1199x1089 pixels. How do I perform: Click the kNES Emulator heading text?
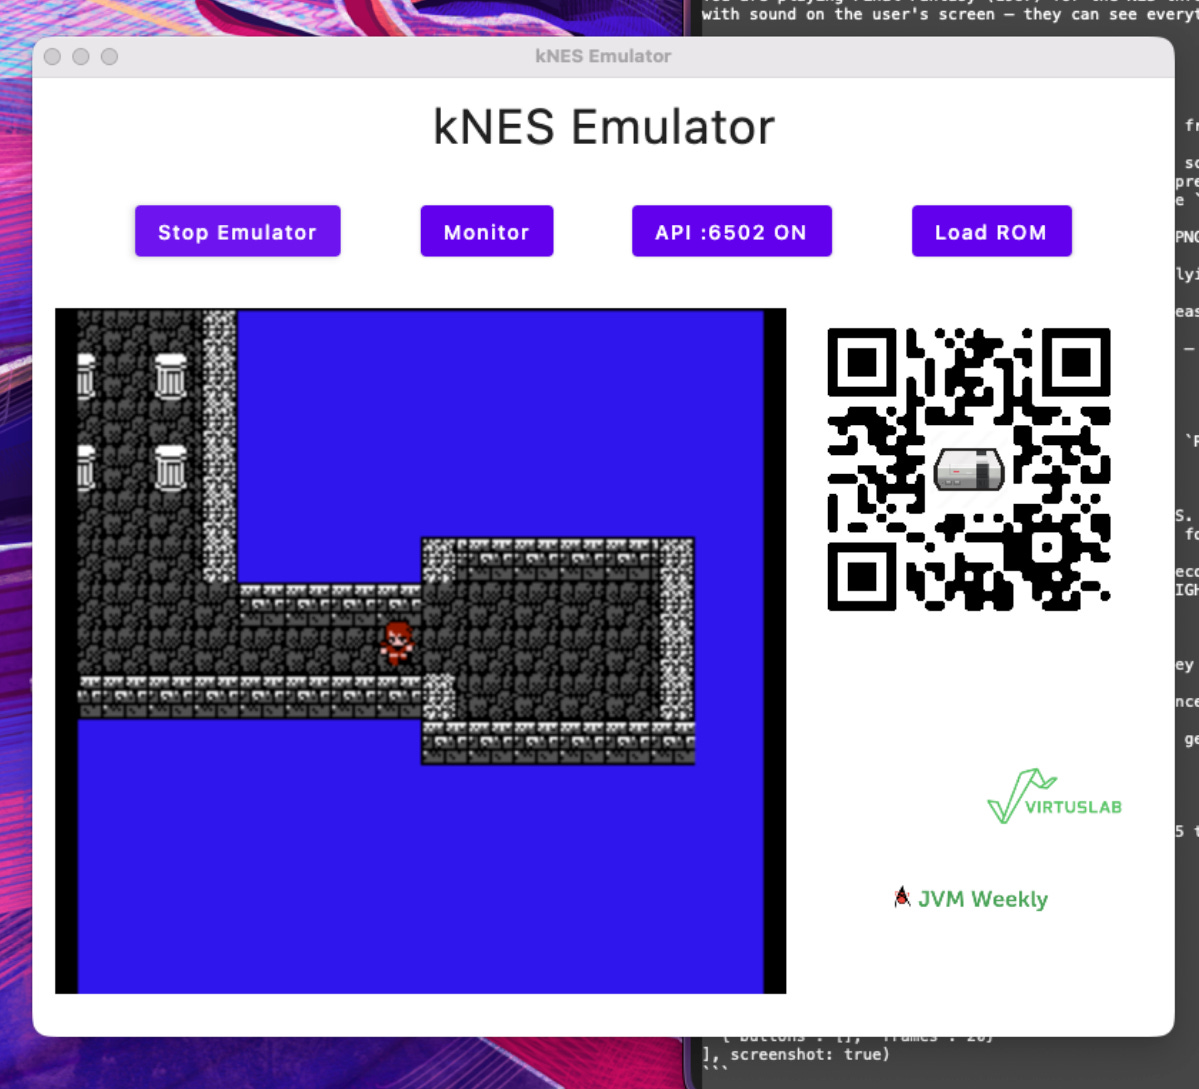click(x=603, y=126)
